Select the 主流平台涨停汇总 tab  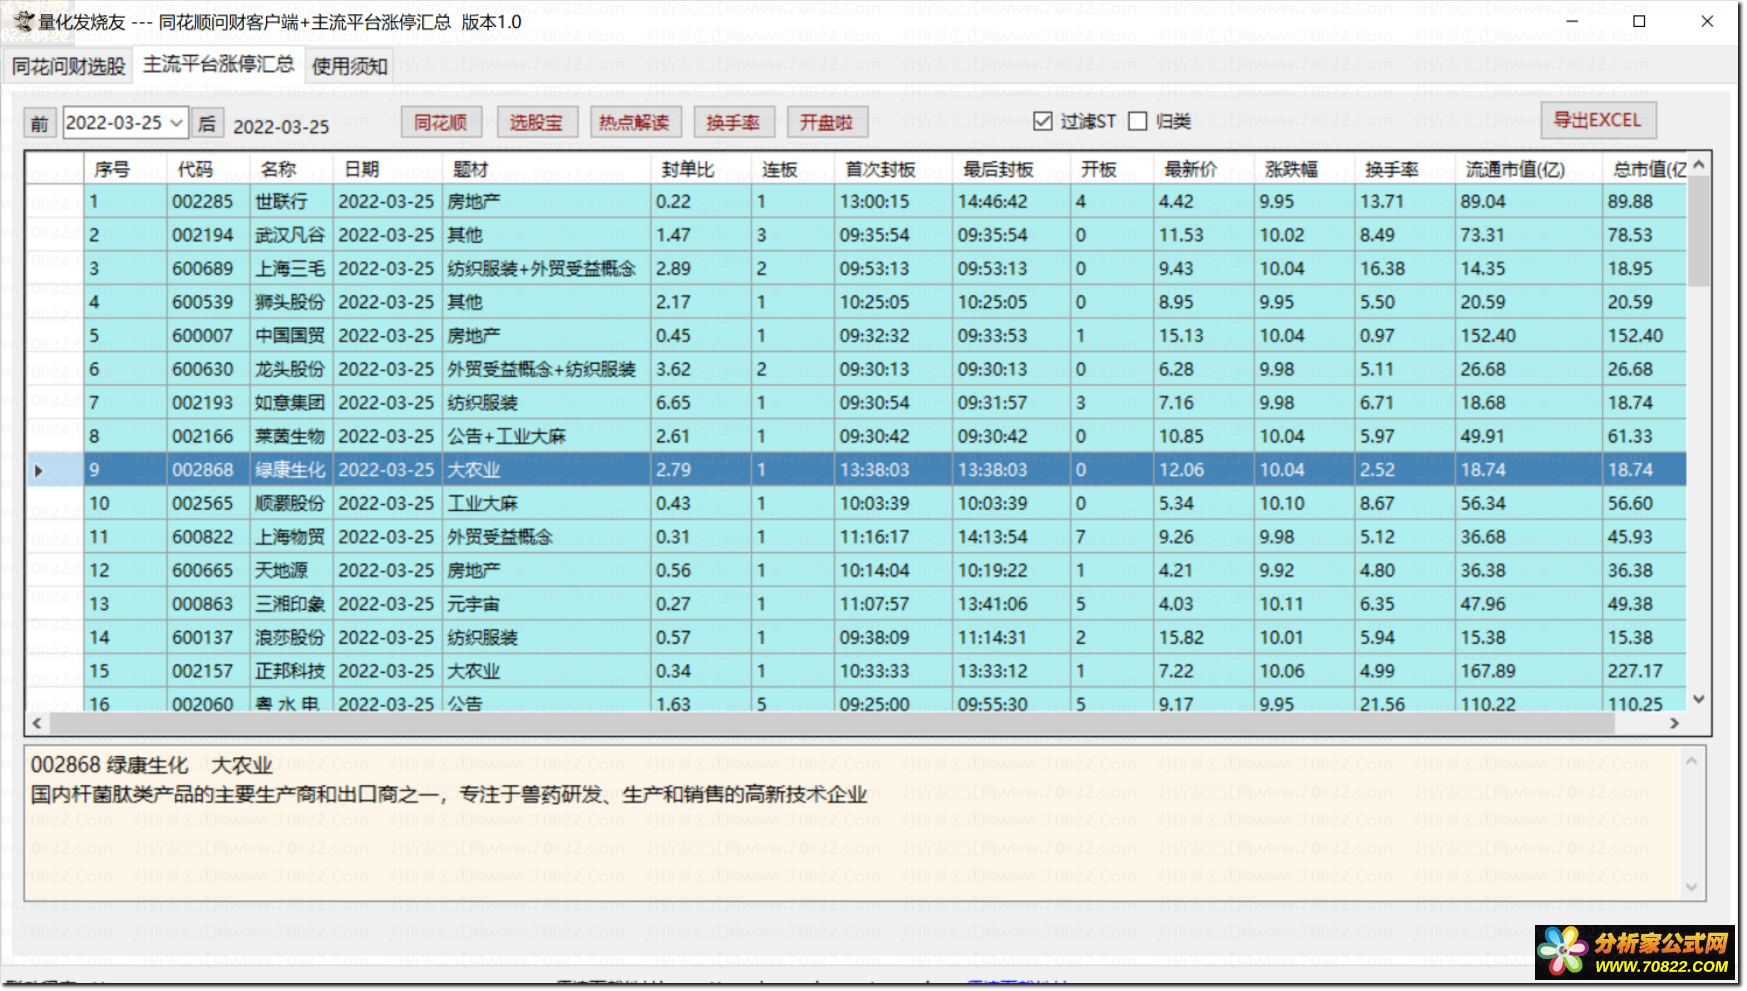click(x=219, y=64)
